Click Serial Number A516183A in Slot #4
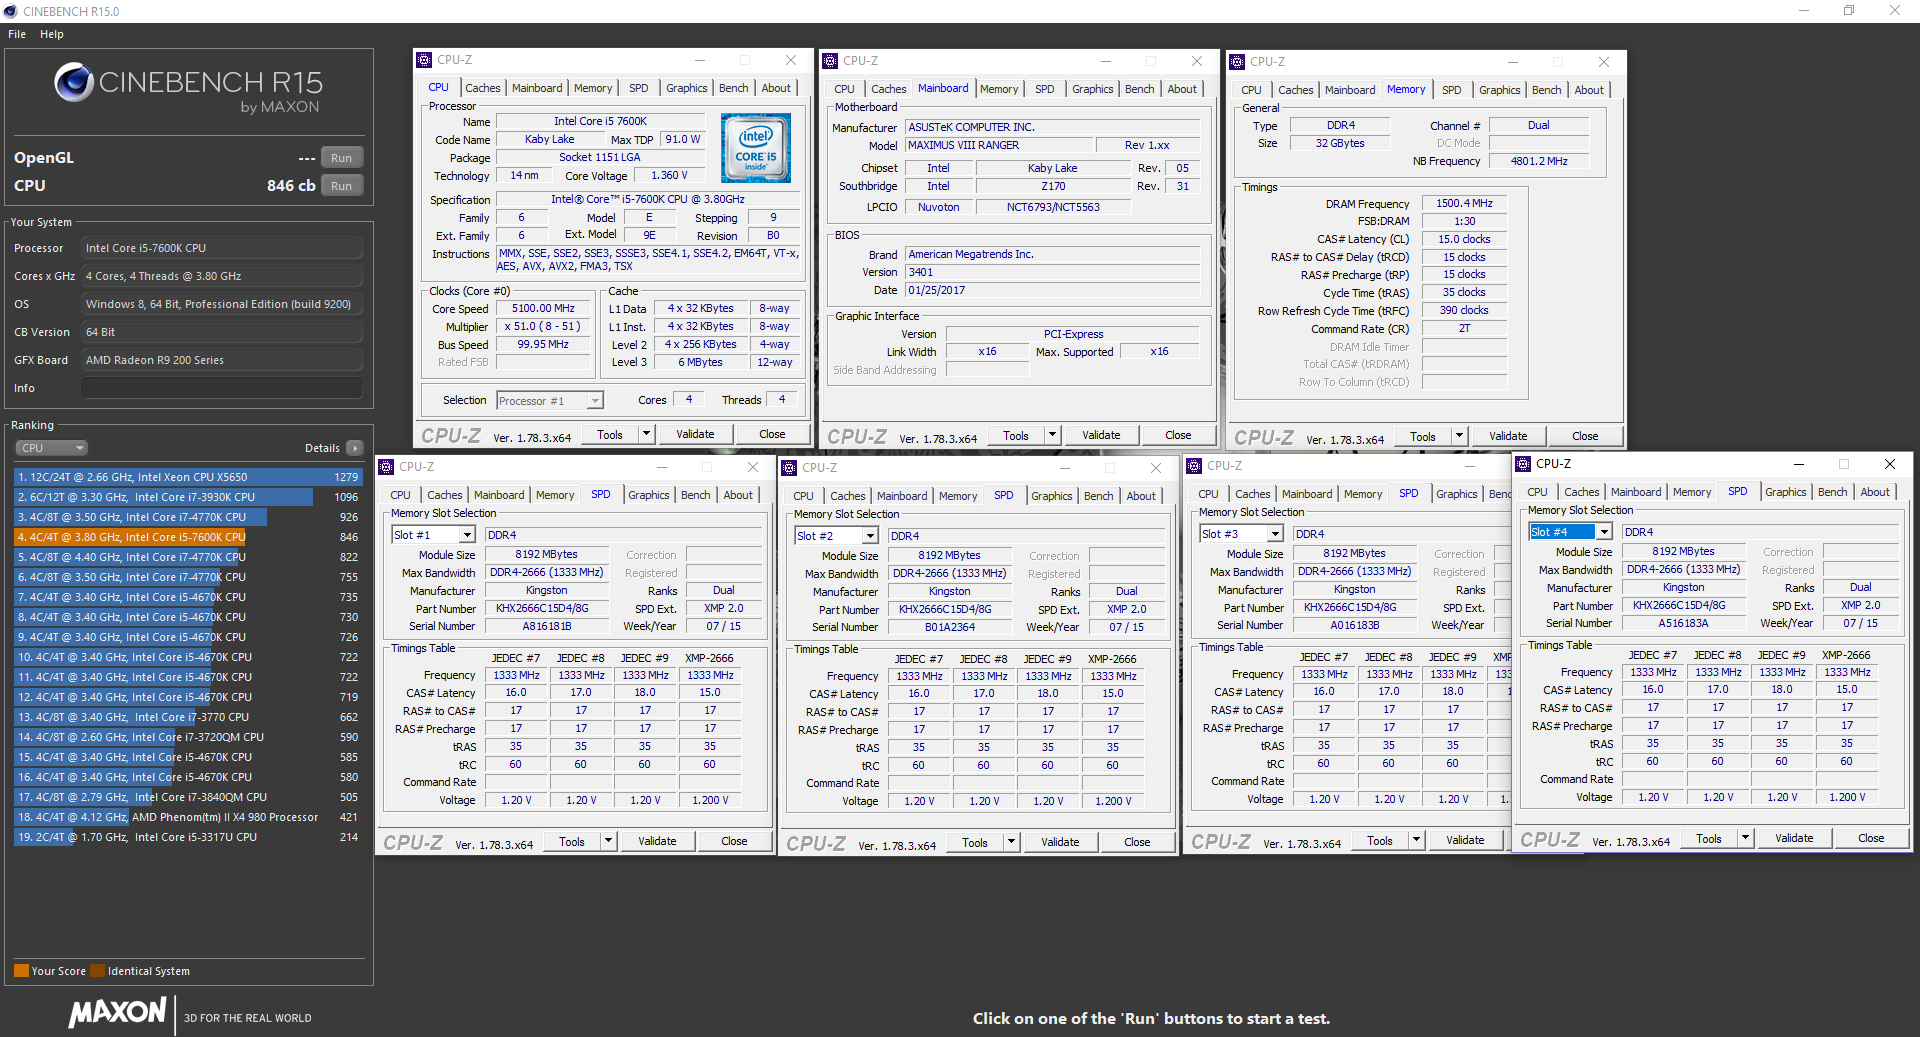Screen dimensions: 1920x1037 click(x=1683, y=623)
